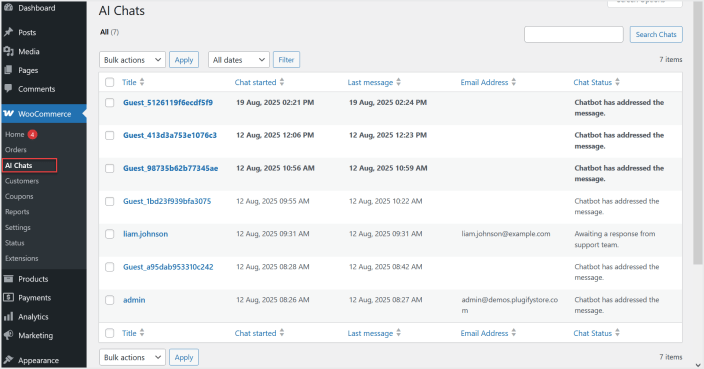This screenshot has height=369, width=704.
Task: Click sort arrows beside top Email Address
Action: [x=514, y=82]
